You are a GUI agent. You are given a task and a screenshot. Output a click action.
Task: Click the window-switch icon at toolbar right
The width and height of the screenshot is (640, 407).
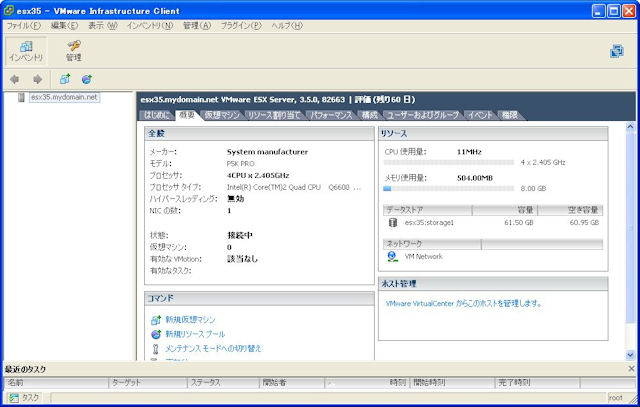pyautogui.click(x=616, y=51)
